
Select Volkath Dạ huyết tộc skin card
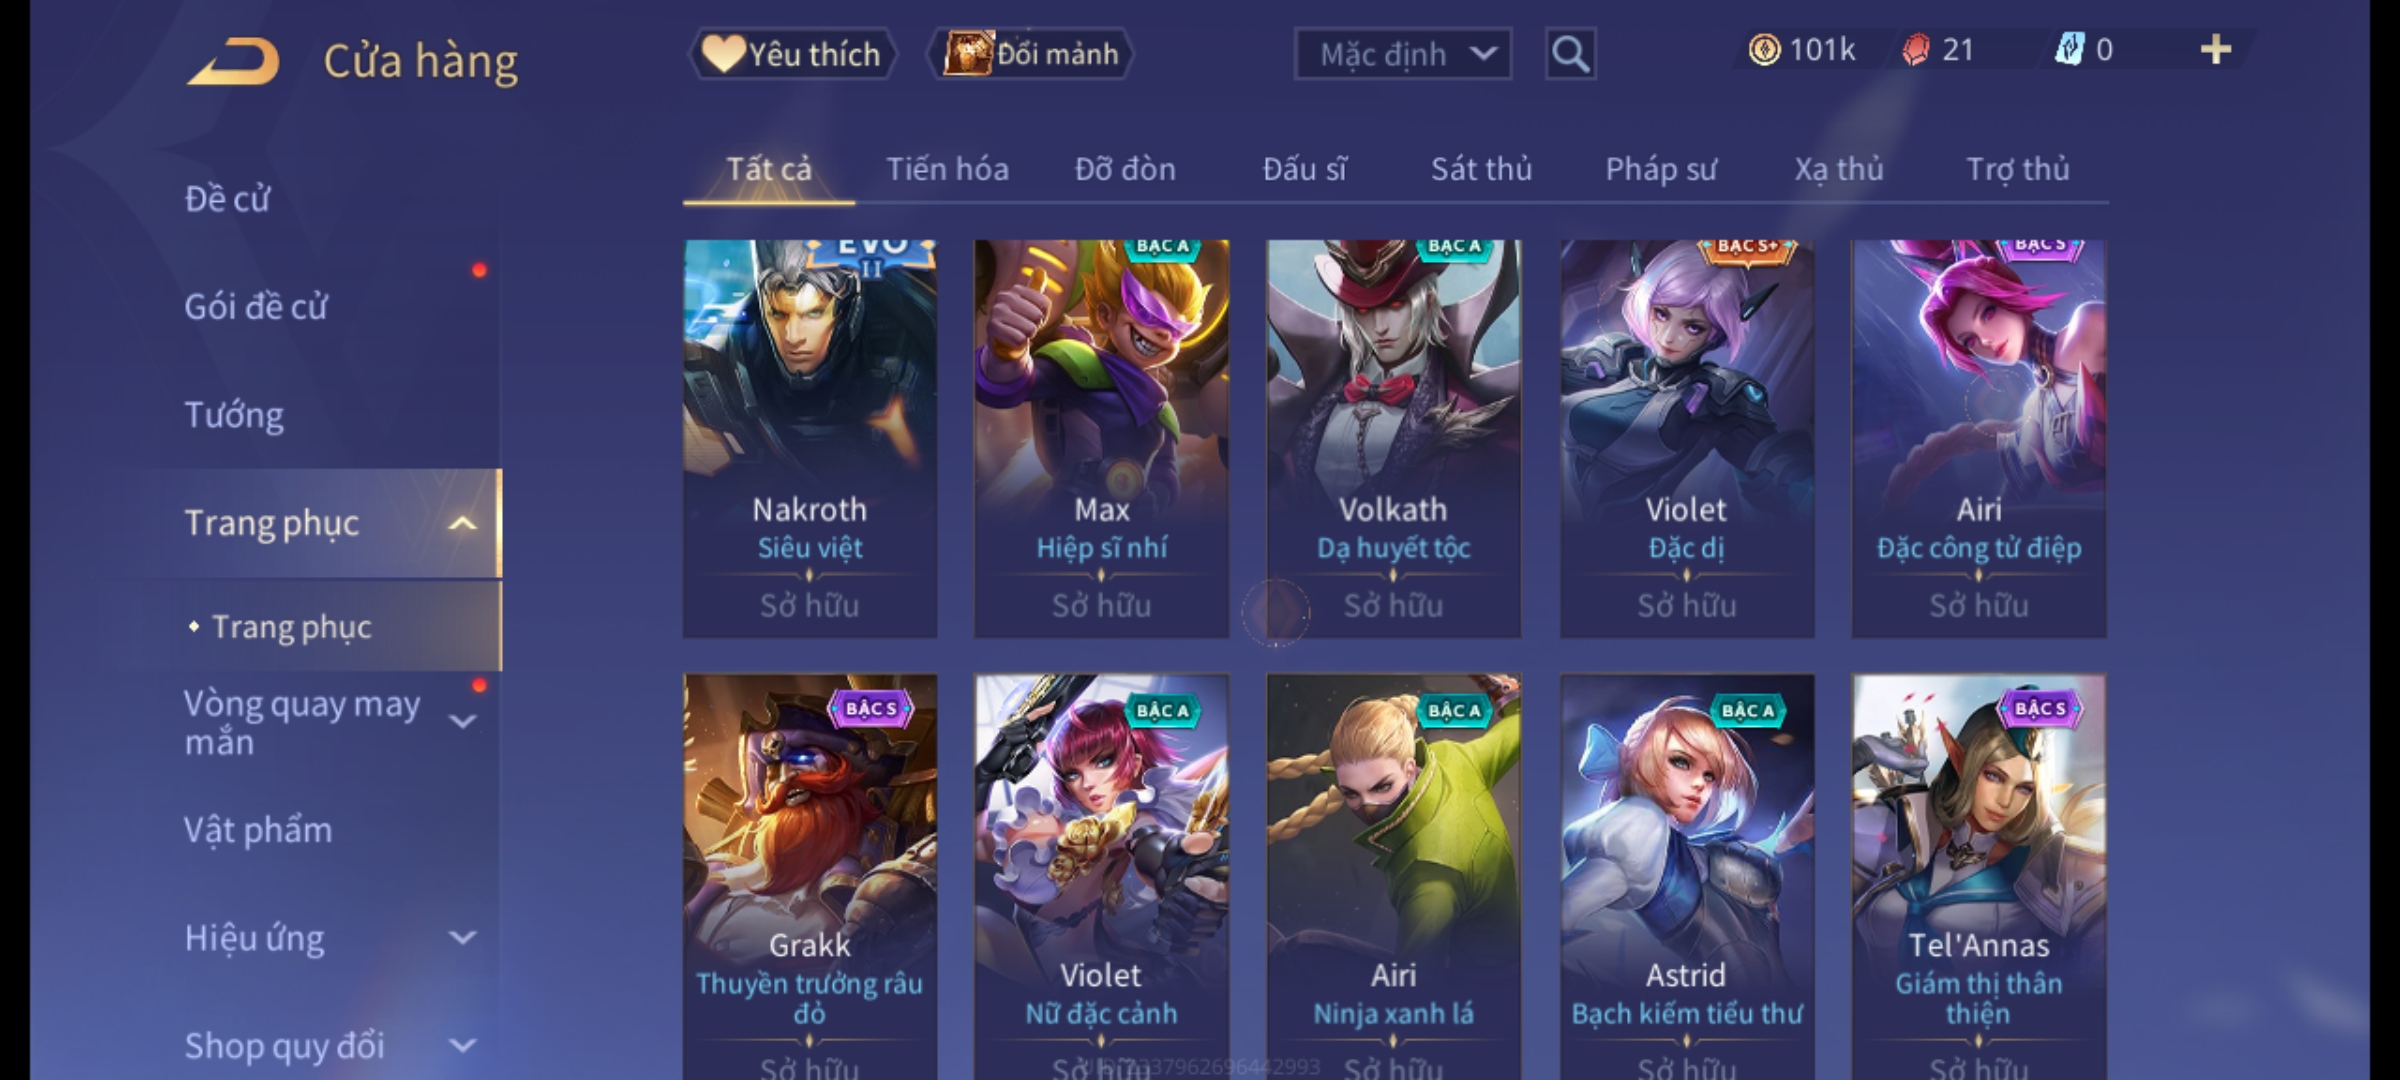click(1394, 438)
